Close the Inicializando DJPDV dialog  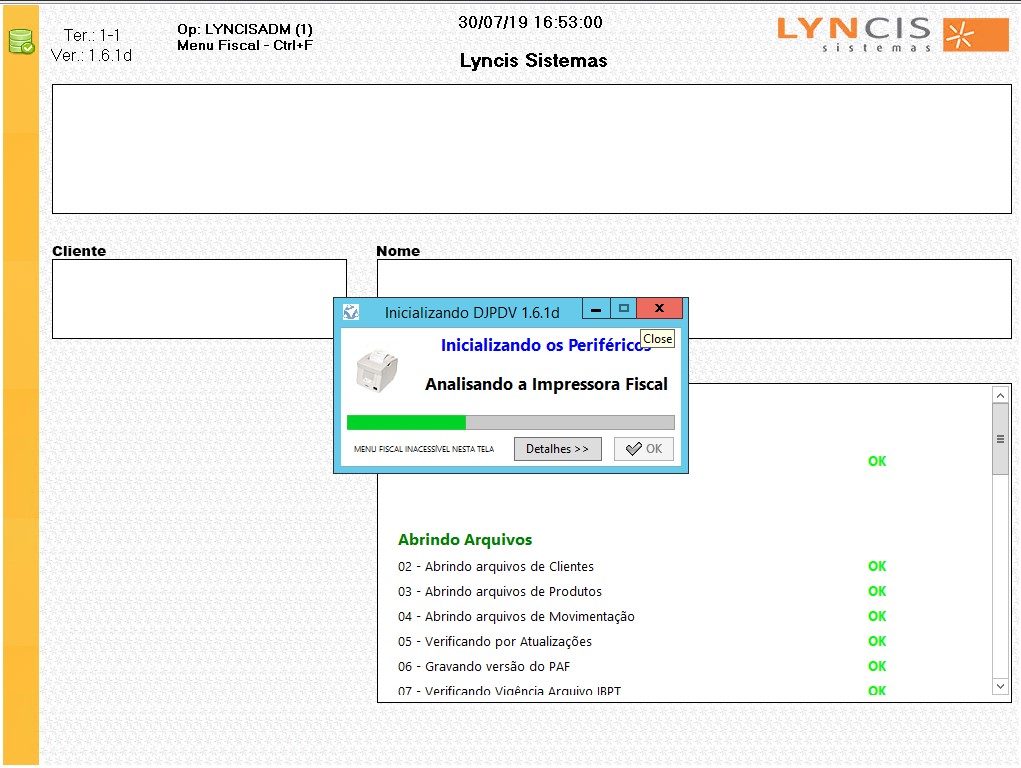point(659,309)
